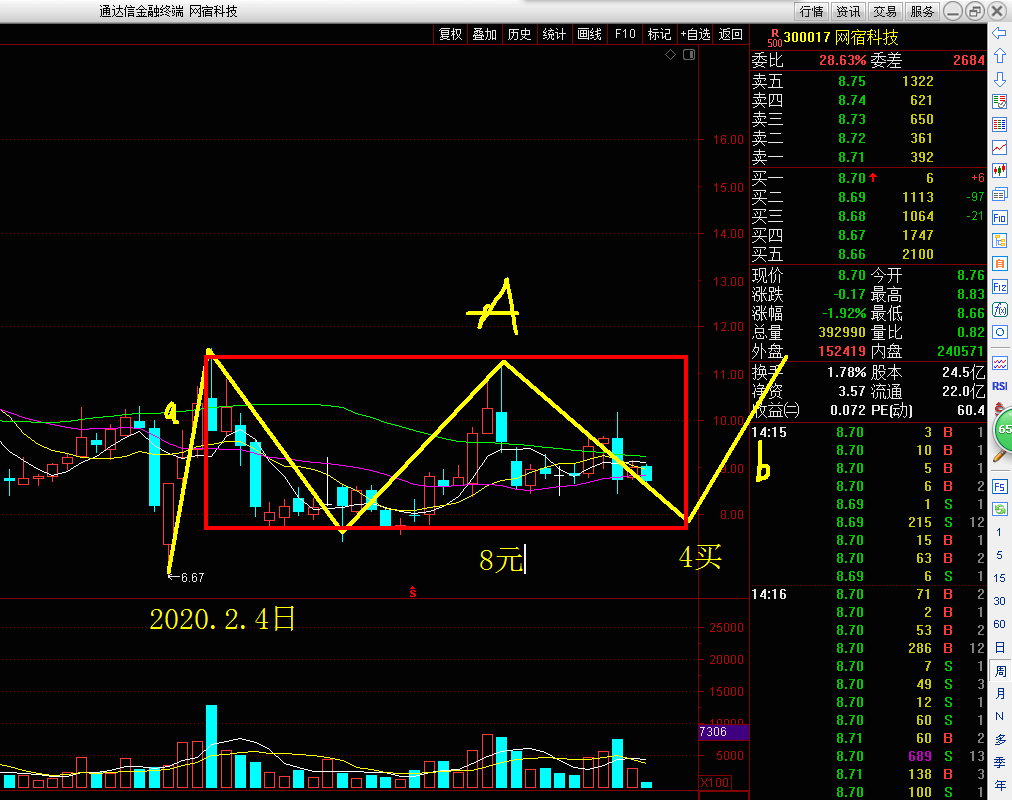Toggle the side panel icon above chart

(x=689, y=55)
